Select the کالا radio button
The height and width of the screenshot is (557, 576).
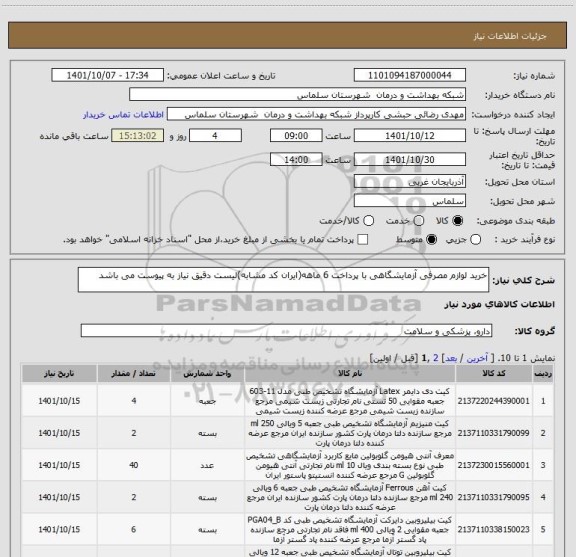[x=458, y=220]
